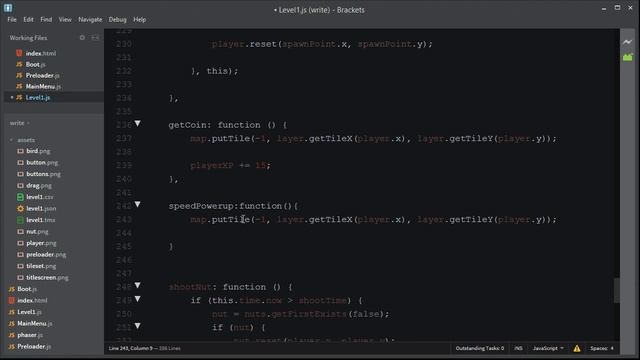Collapse the assets folder in file tree
Image resolution: width=640 pixels, height=360 pixels.
click(x=11, y=140)
